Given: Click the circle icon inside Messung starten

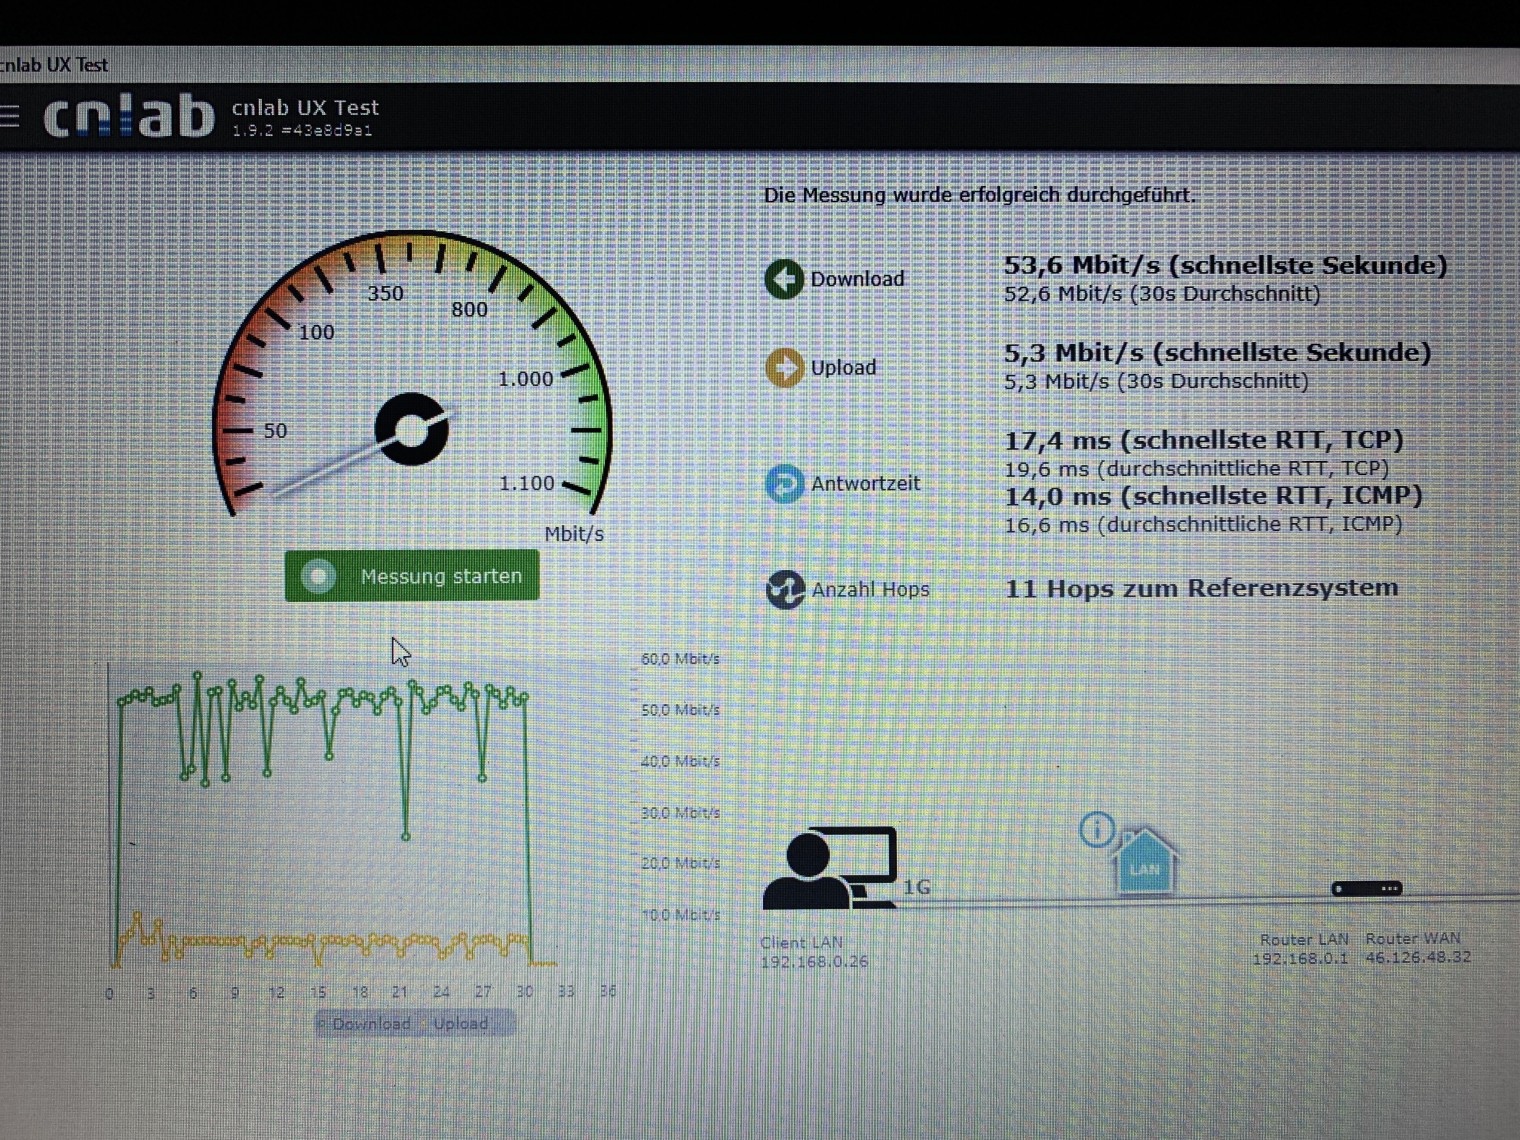Looking at the screenshot, I should tap(319, 576).
